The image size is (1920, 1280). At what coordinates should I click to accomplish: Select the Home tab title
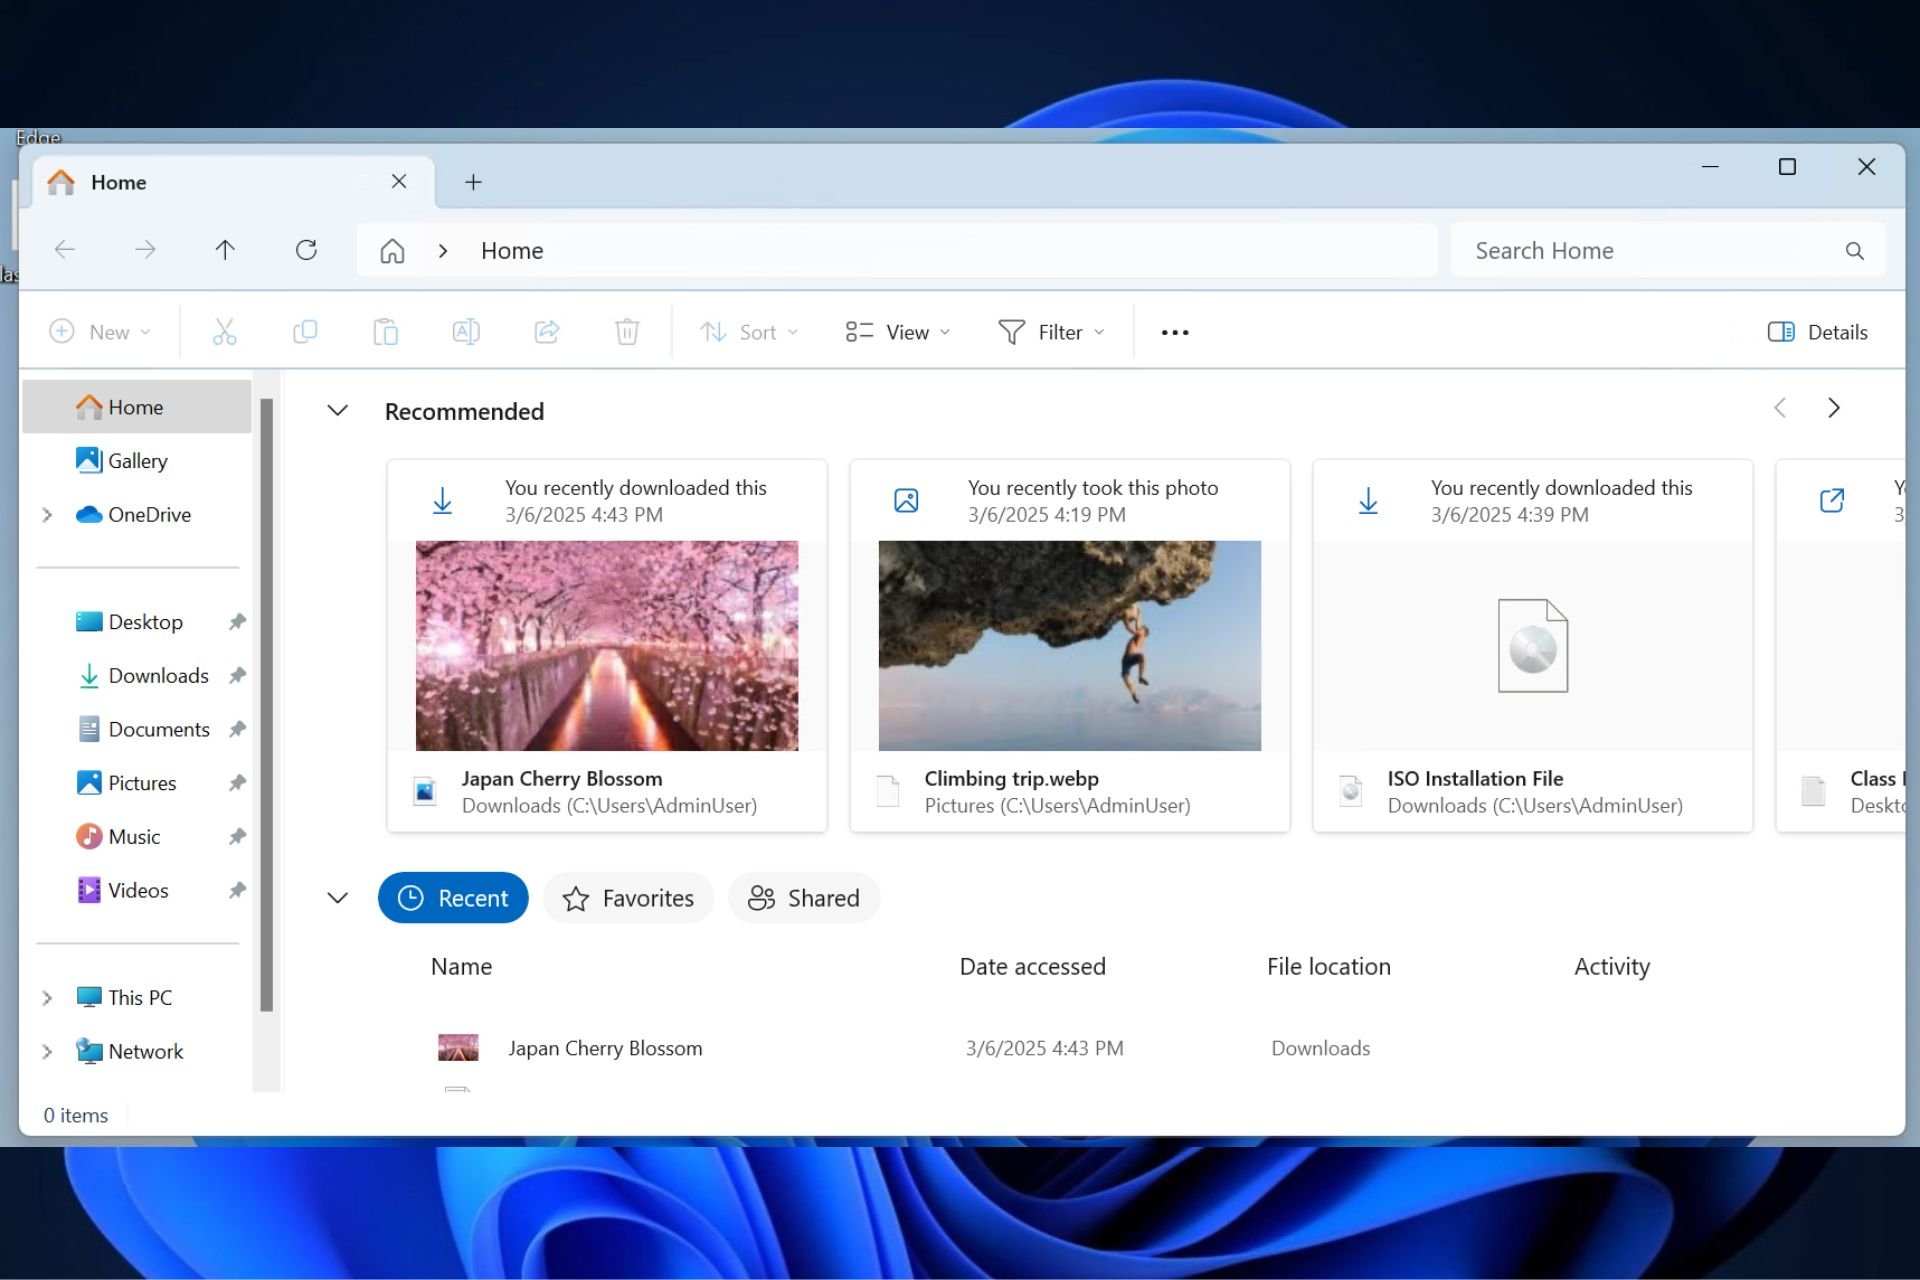[118, 182]
